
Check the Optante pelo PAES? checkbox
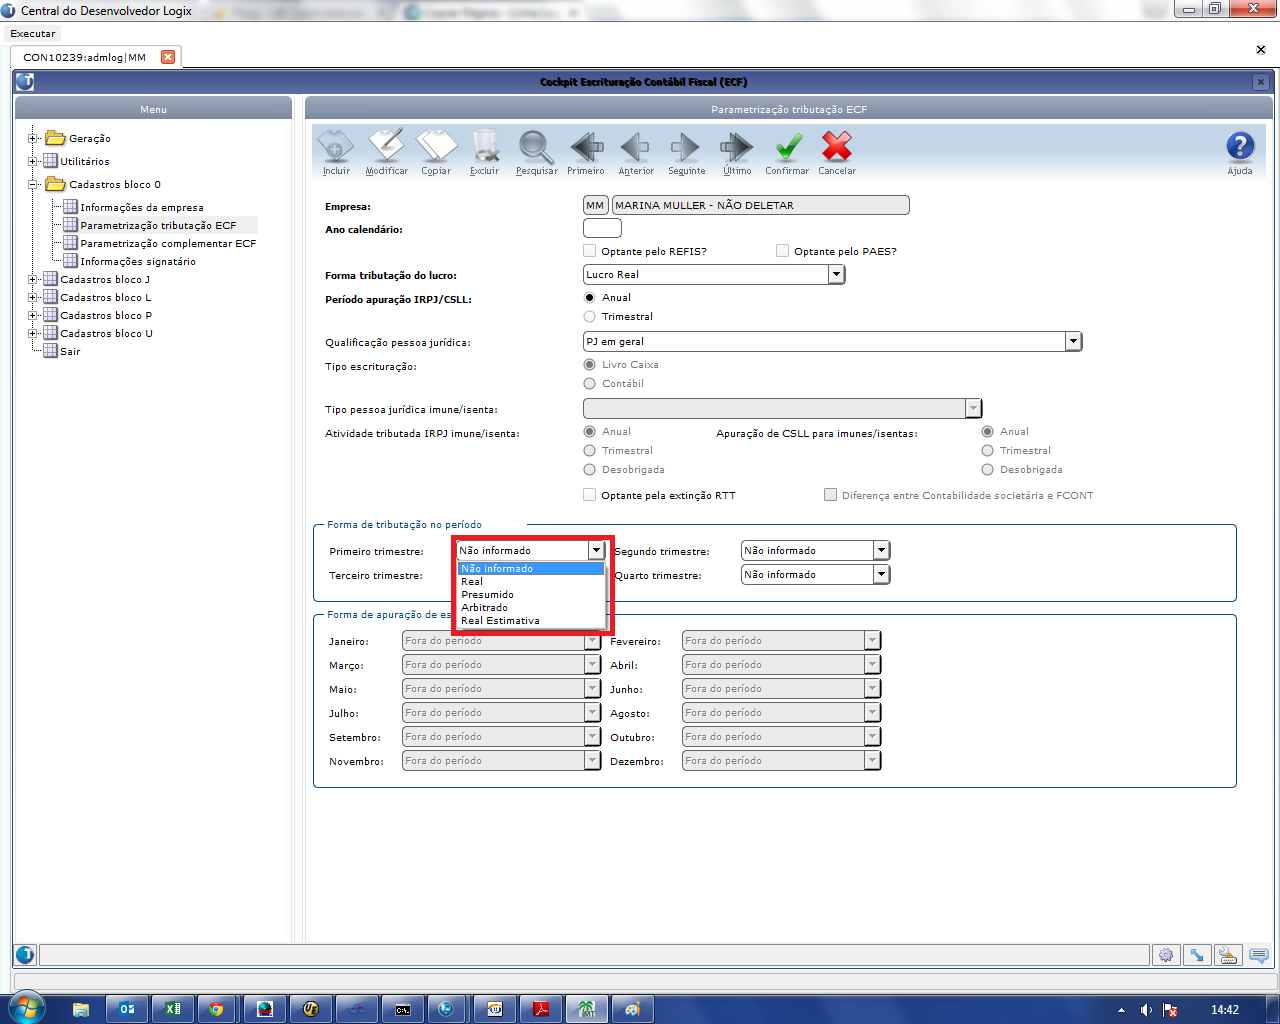click(x=783, y=251)
